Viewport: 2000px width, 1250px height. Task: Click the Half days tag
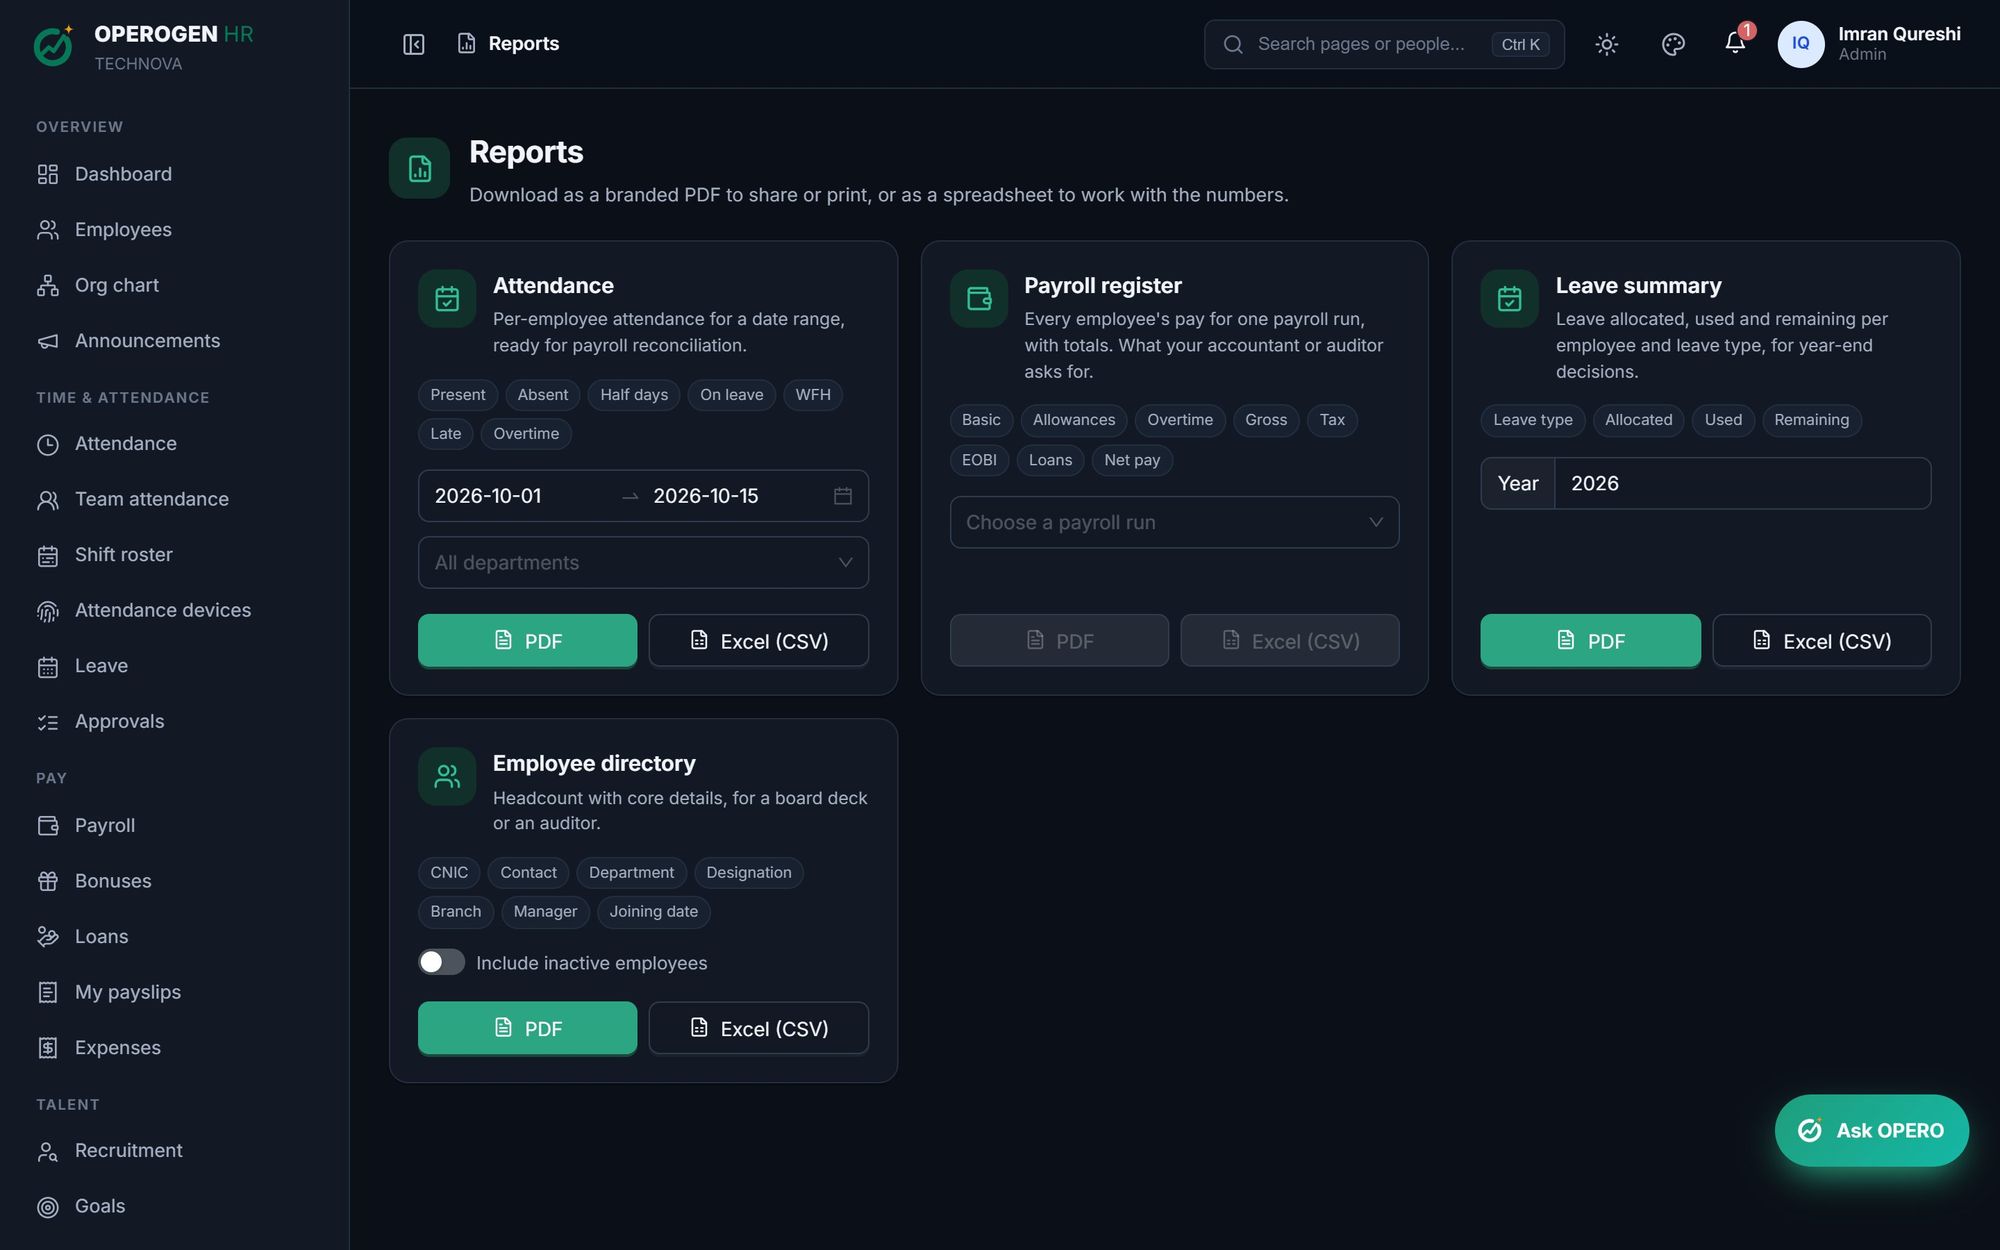634,395
